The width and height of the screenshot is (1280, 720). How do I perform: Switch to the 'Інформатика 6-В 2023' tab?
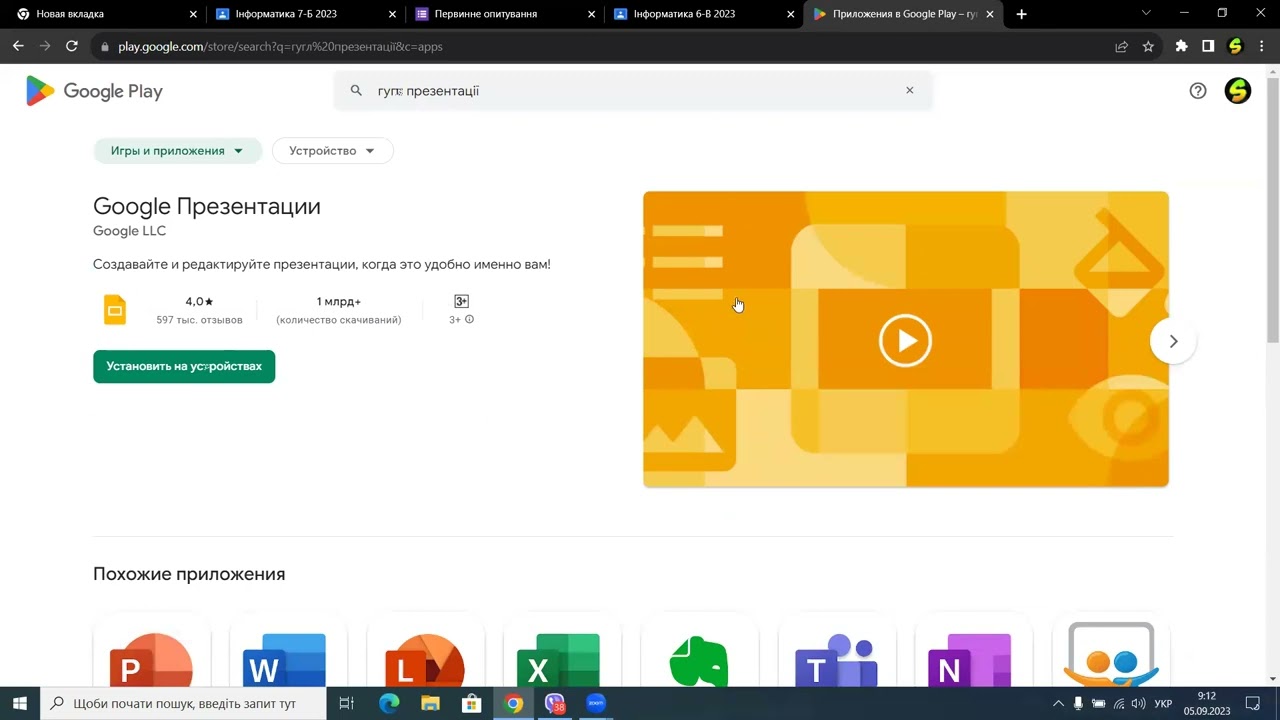click(703, 14)
